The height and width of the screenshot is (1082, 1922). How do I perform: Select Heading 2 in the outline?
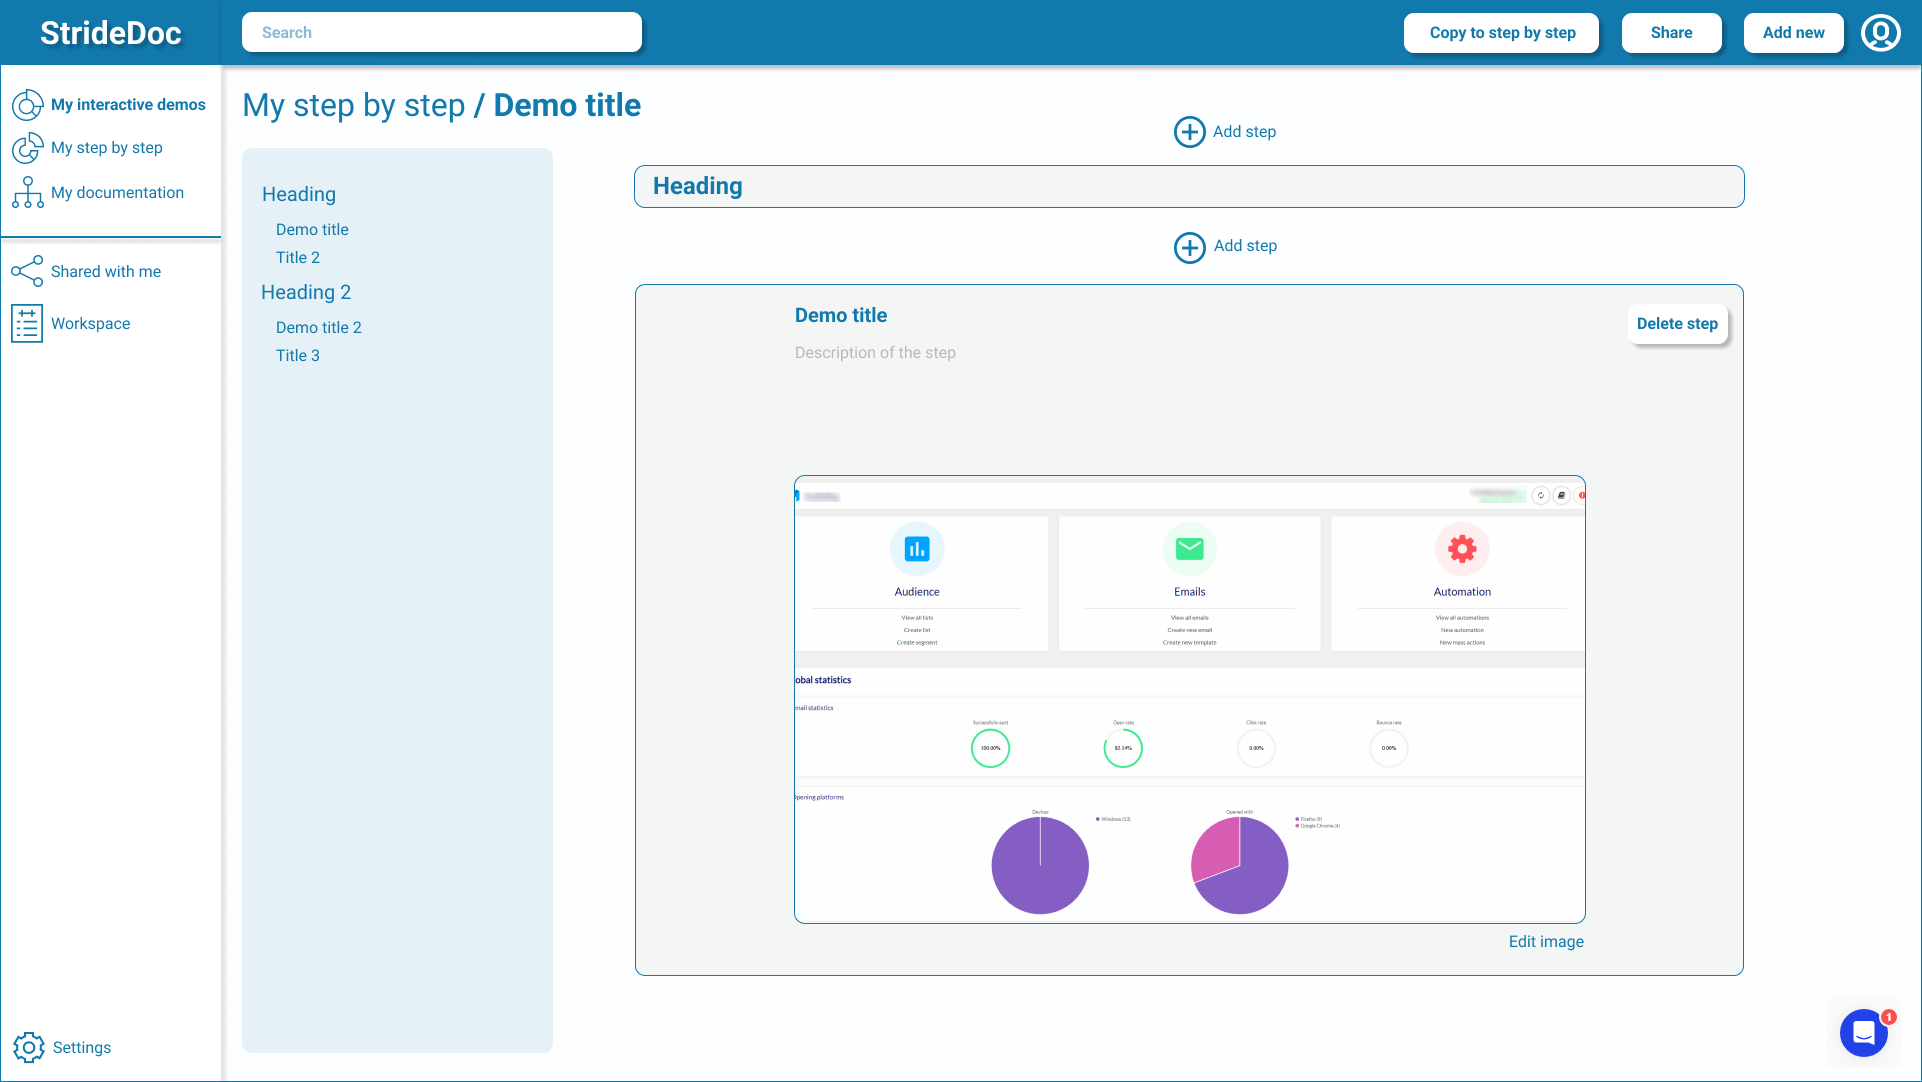pyautogui.click(x=306, y=292)
